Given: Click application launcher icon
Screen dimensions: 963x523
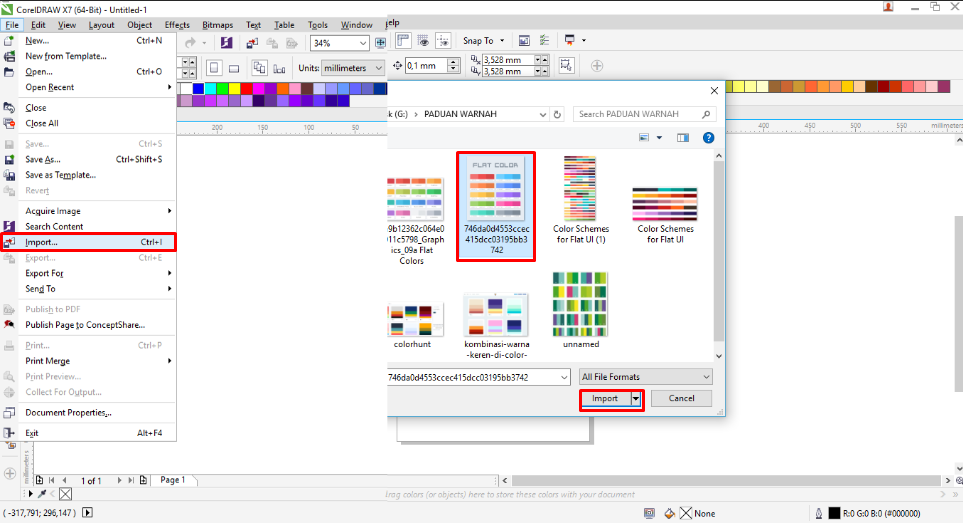Looking at the screenshot, I should 570,41.
